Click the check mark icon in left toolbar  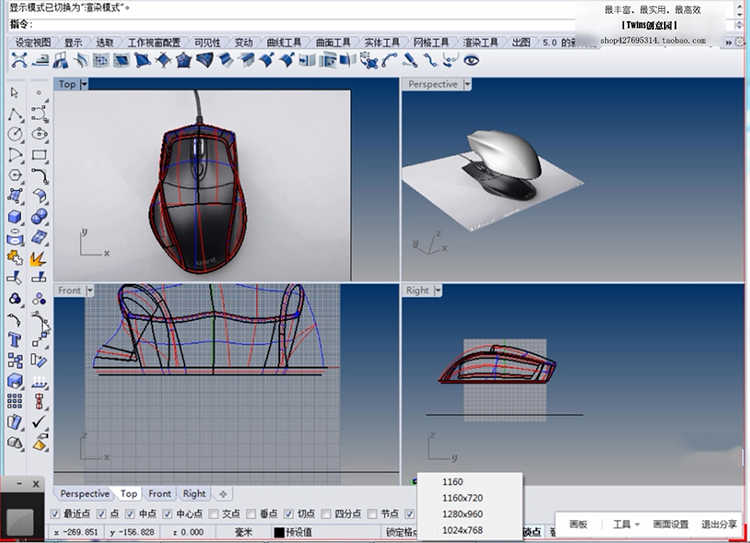(x=39, y=422)
